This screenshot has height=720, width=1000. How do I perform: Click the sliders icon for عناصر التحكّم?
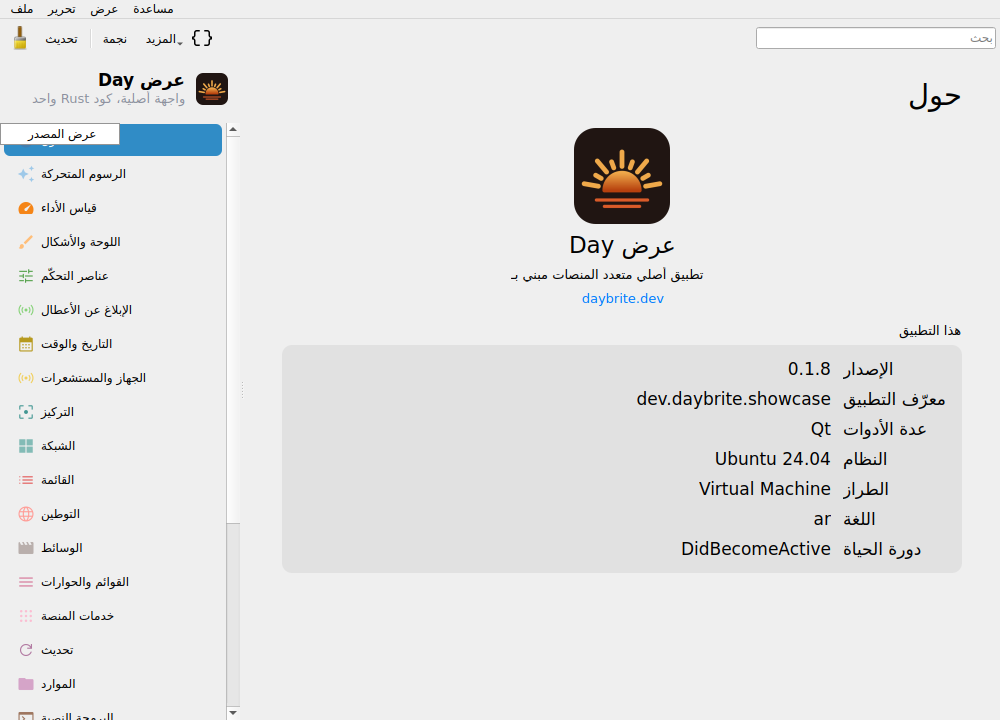click(26, 276)
